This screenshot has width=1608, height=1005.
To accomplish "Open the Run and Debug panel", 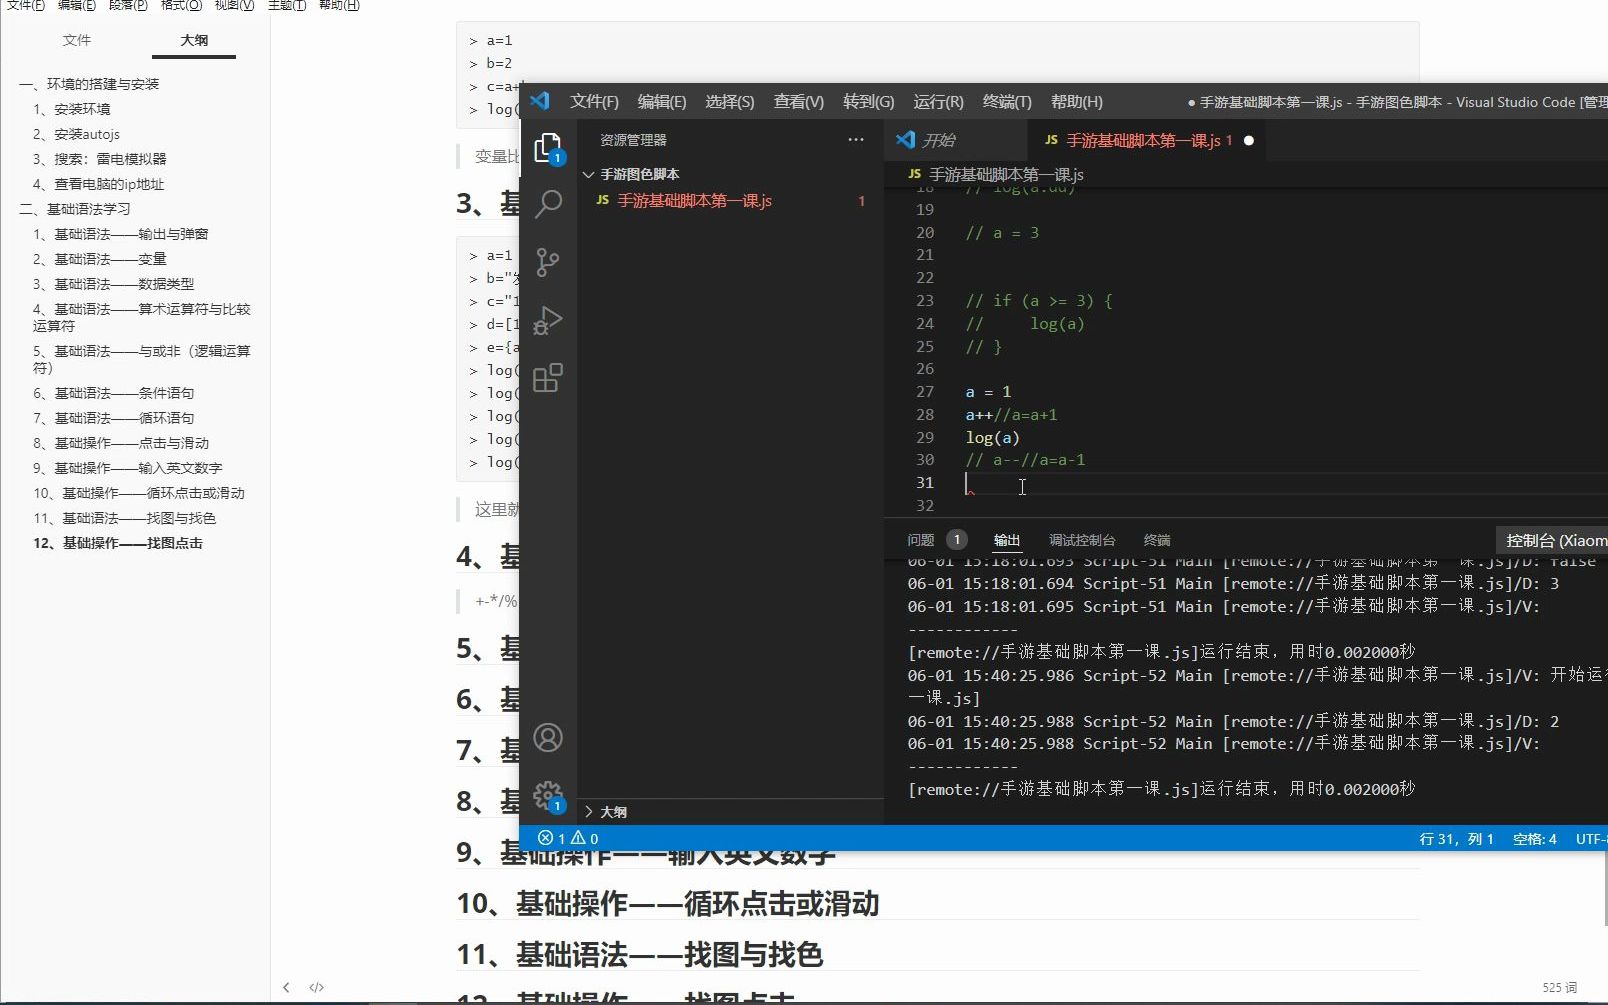I will pyautogui.click(x=547, y=320).
